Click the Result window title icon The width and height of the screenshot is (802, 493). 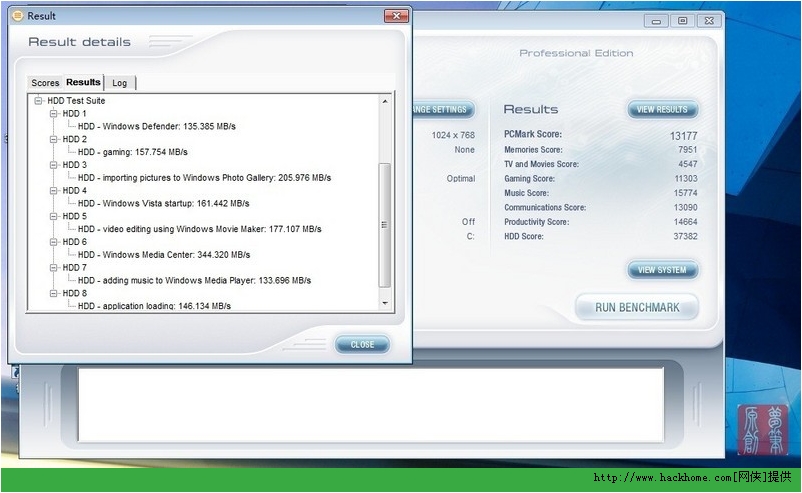click(17, 16)
